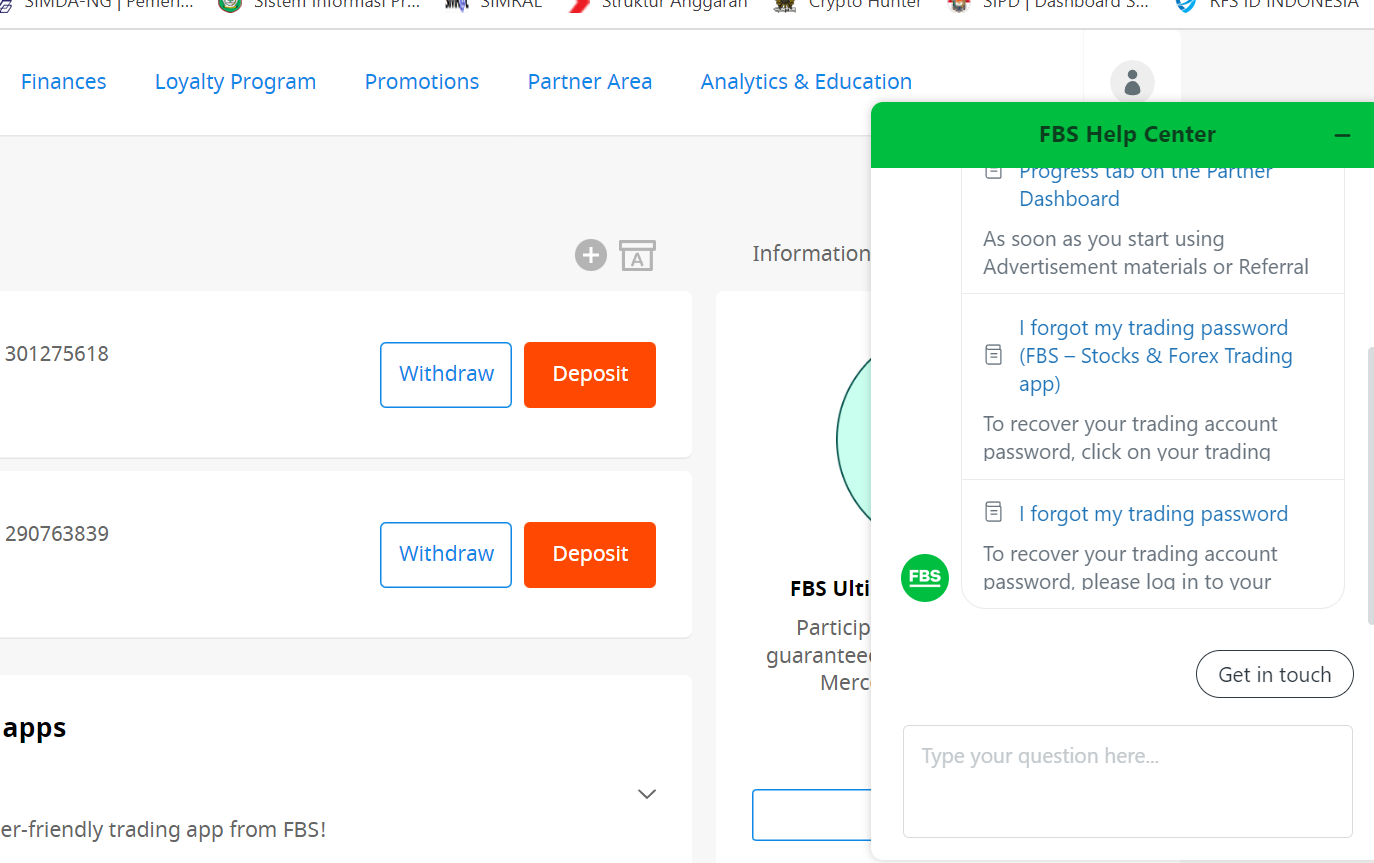Open the KFS ID INDONESIA bookmark
1374x863 pixels.
pyautogui.click(x=1267, y=5)
